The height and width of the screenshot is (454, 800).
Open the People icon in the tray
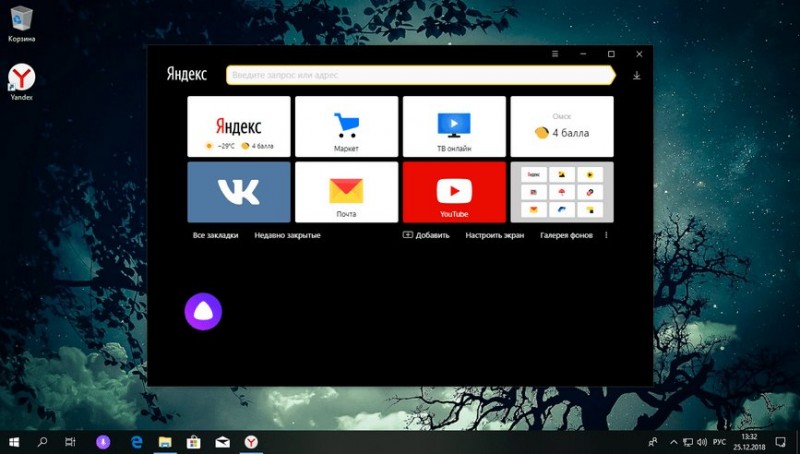tap(653, 442)
